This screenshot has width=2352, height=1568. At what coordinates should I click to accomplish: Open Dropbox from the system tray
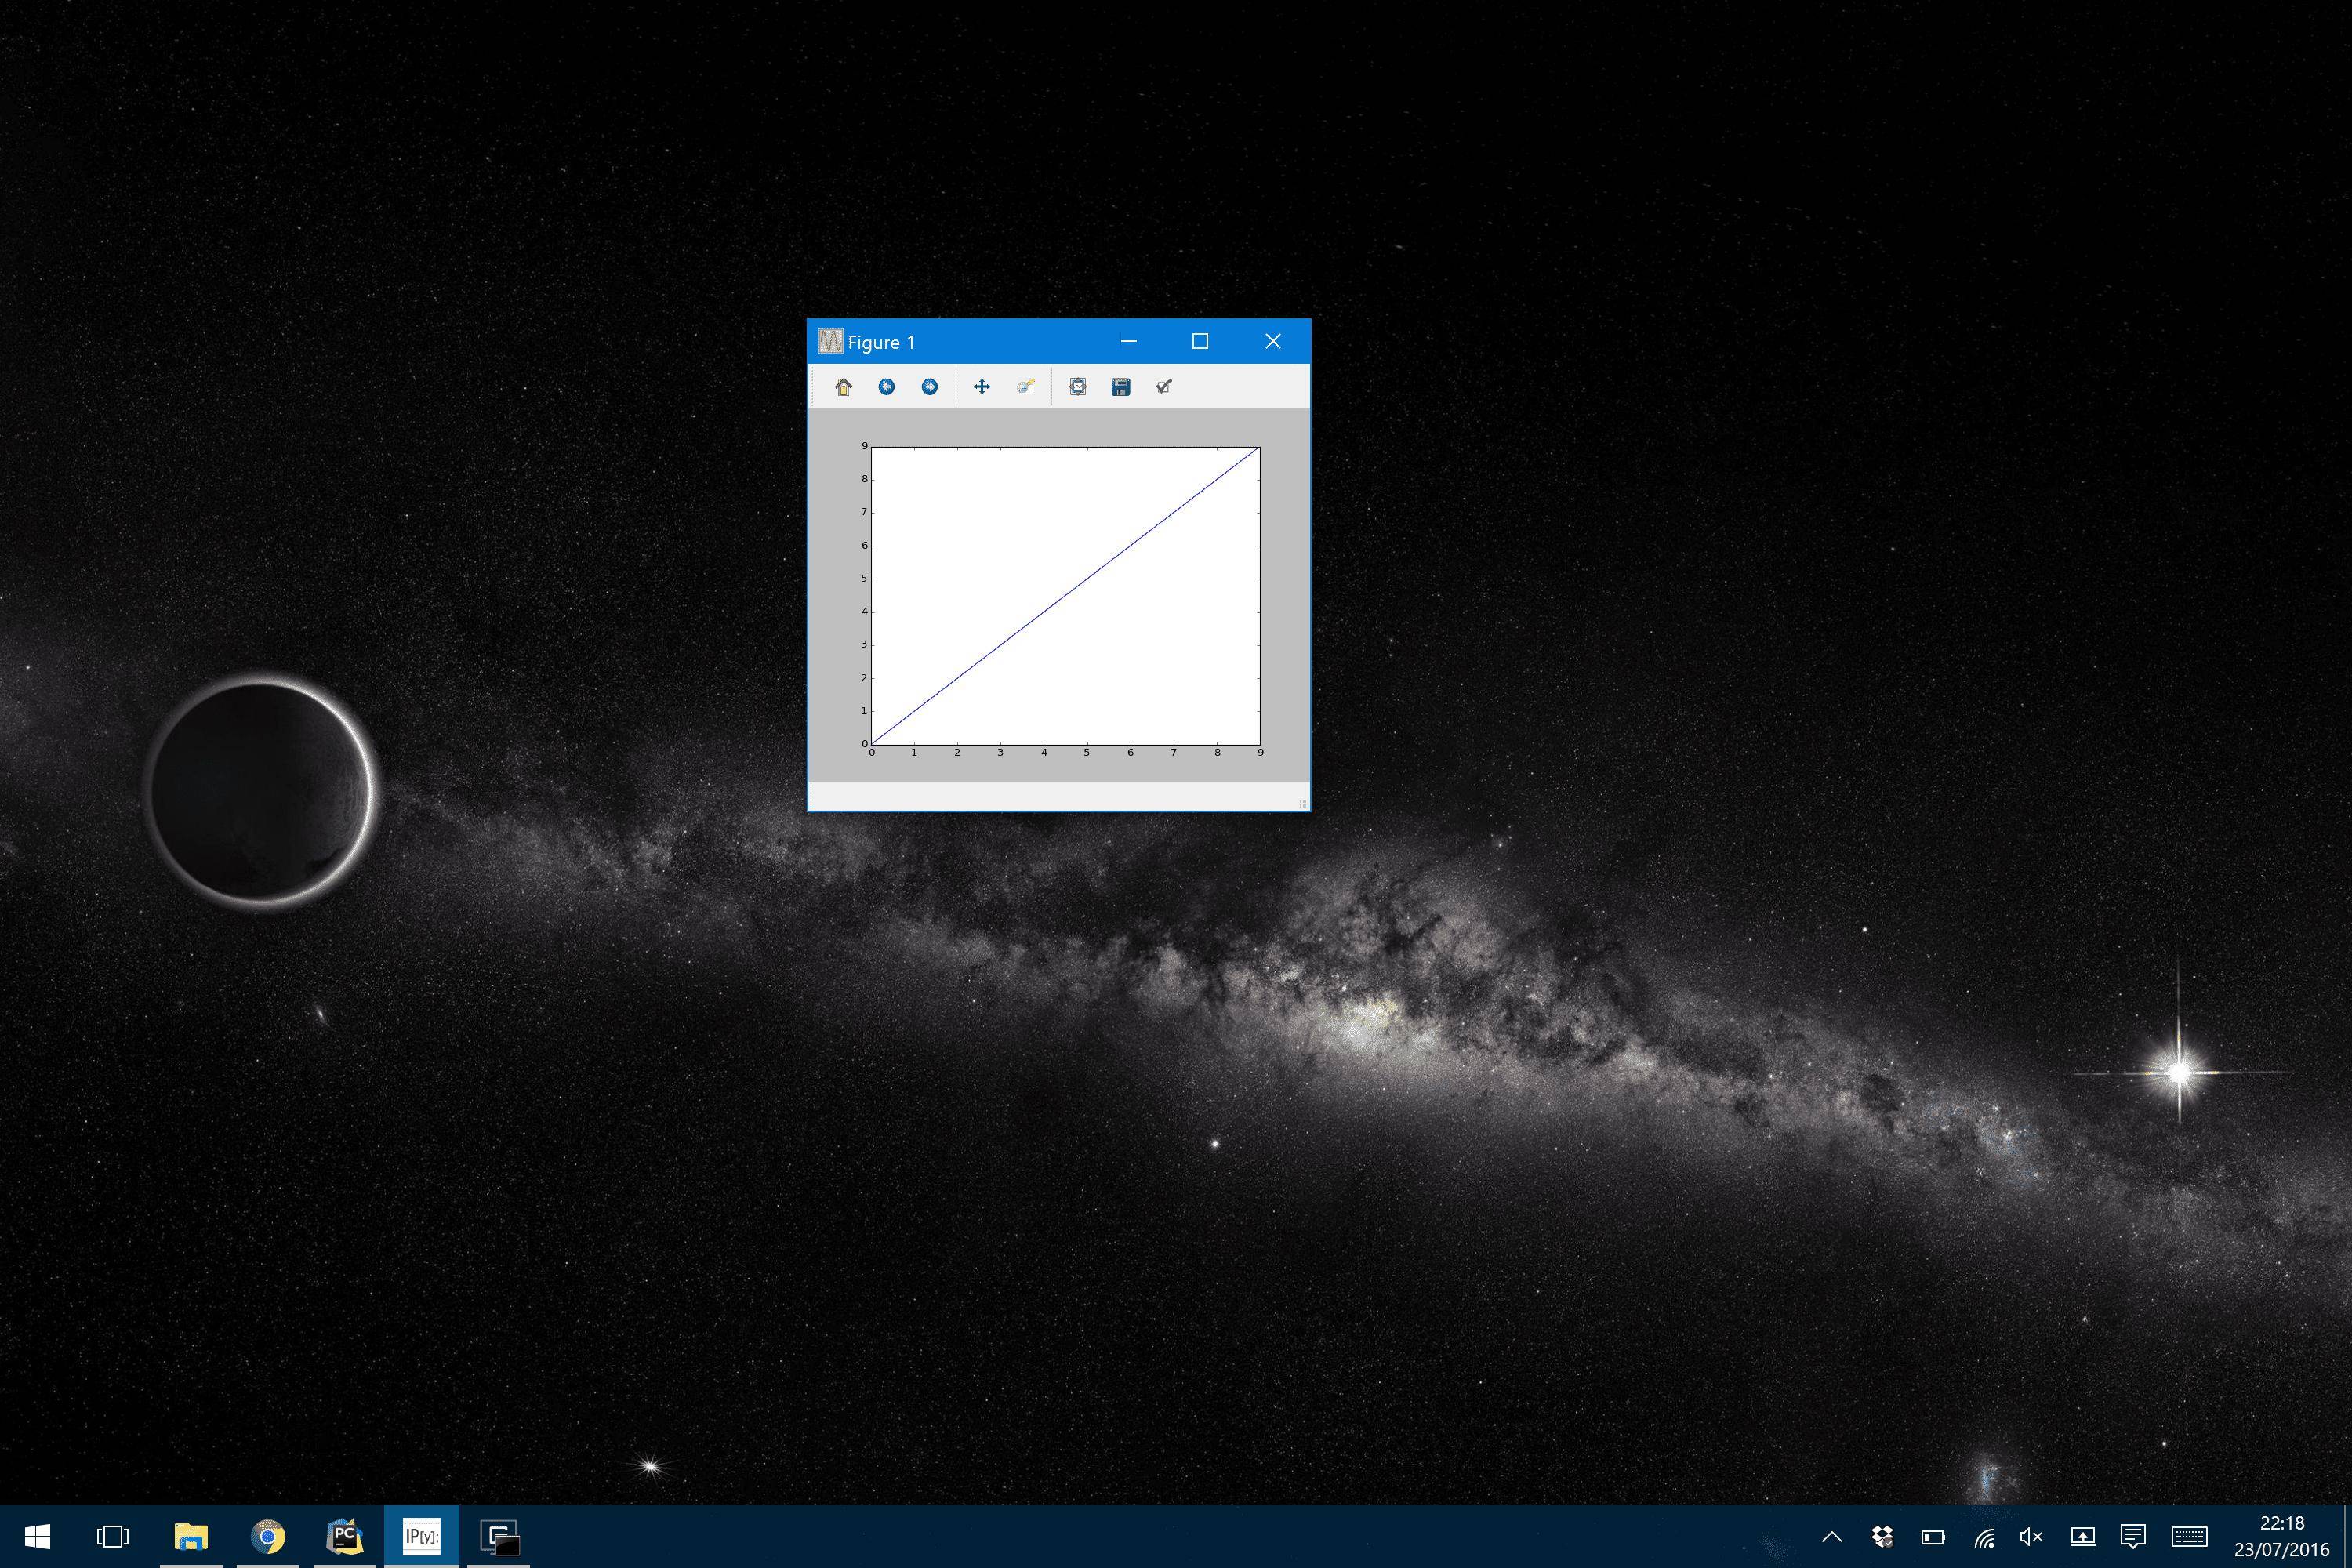[1882, 1537]
